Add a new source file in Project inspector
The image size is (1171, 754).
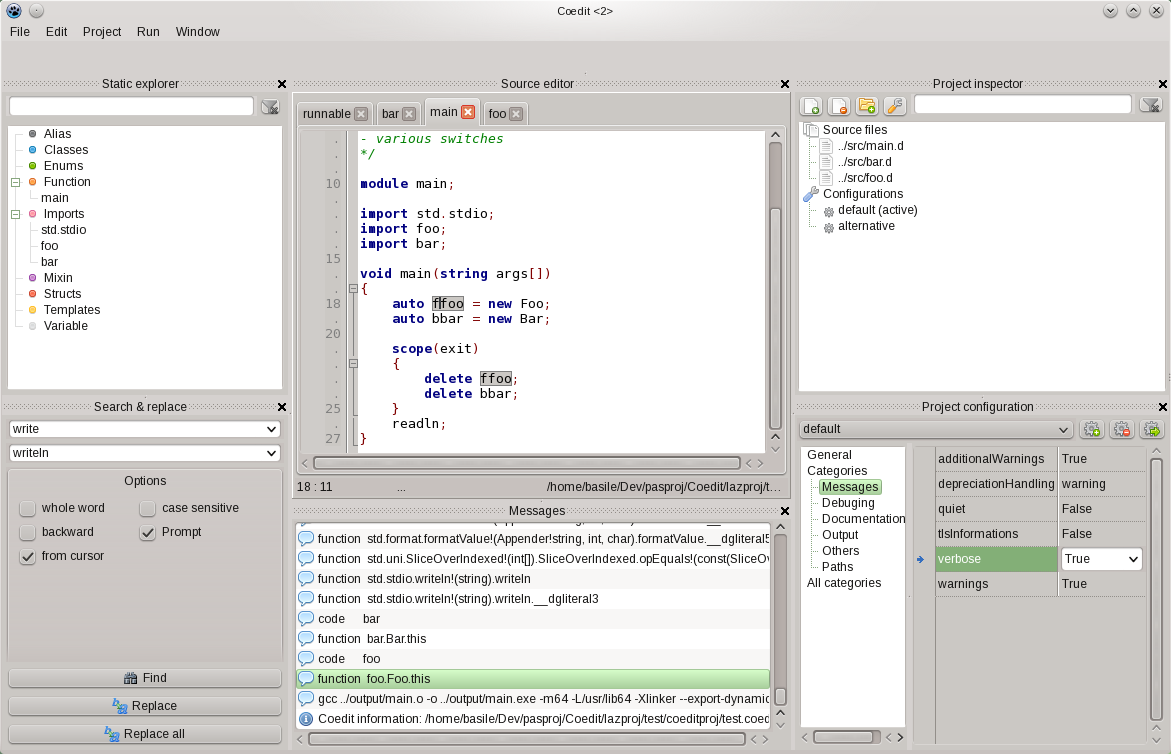(812, 105)
